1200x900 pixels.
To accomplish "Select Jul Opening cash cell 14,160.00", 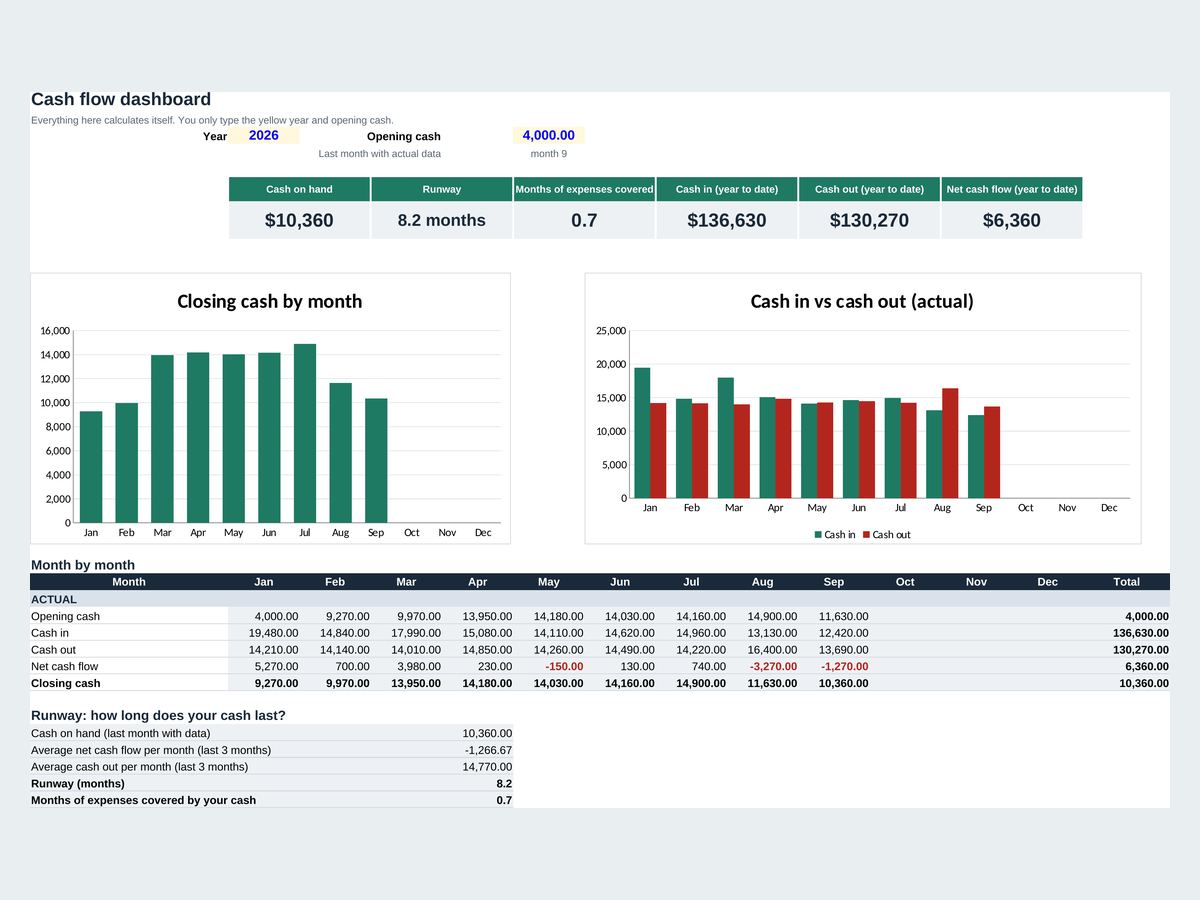I will tap(691, 616).
